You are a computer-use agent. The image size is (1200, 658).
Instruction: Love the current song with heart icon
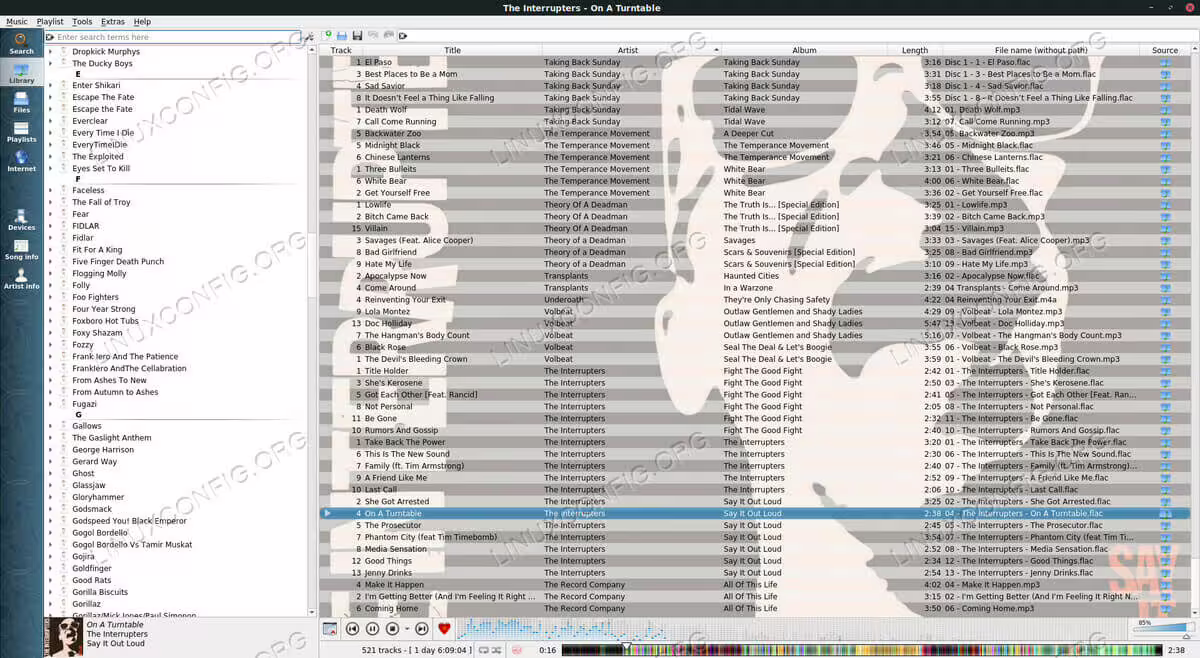click(x=445, y=629)
